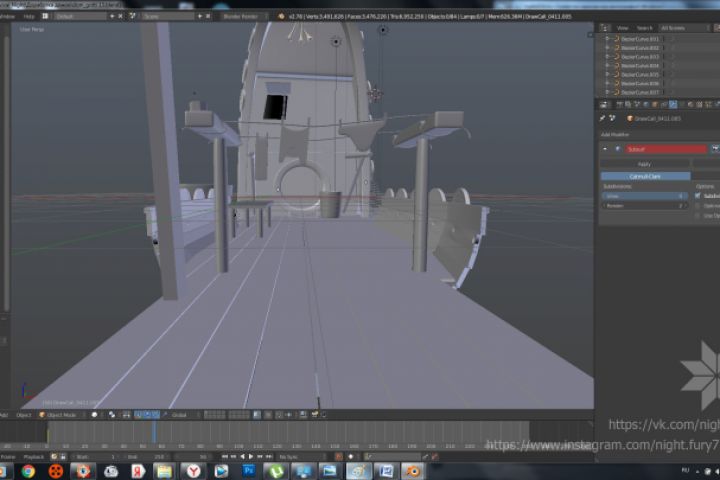Open the Global transform orientation dropdown

click(184, 415)
